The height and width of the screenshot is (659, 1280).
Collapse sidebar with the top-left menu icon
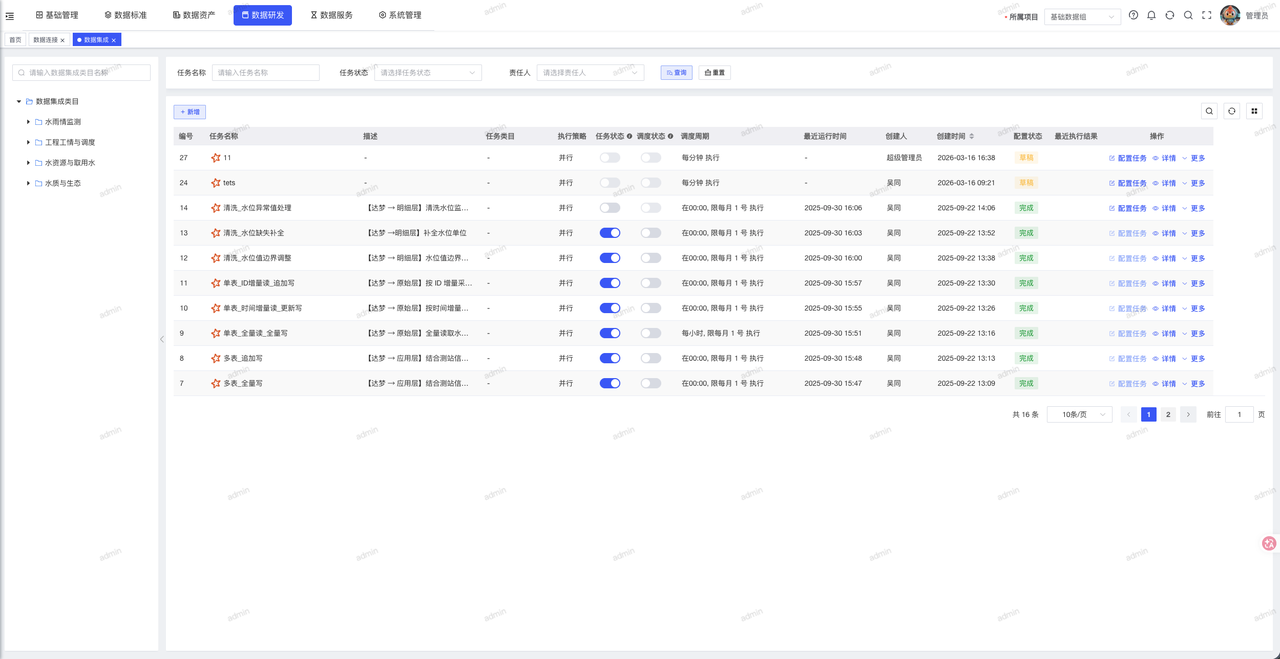pos(10,16)
